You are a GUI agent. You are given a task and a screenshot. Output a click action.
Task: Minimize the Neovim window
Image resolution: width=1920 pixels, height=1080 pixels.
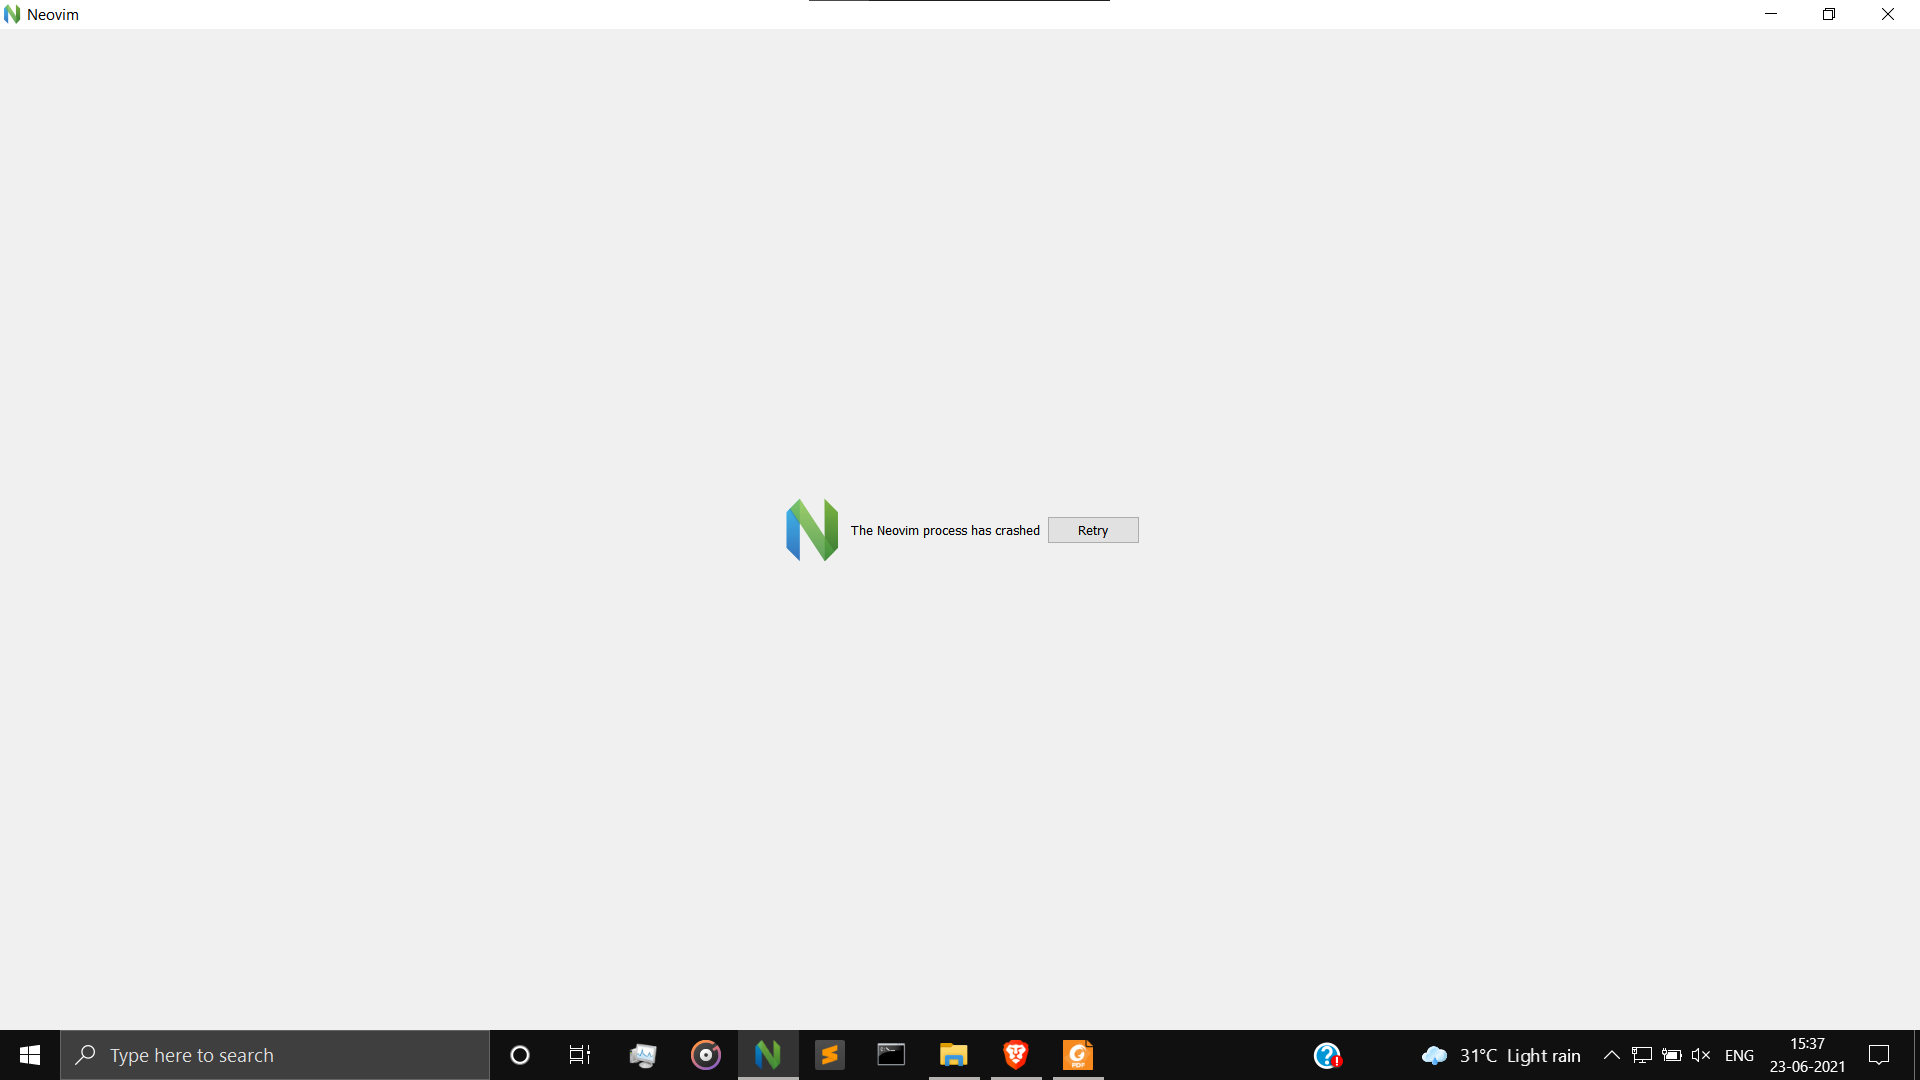point(1771,14)
